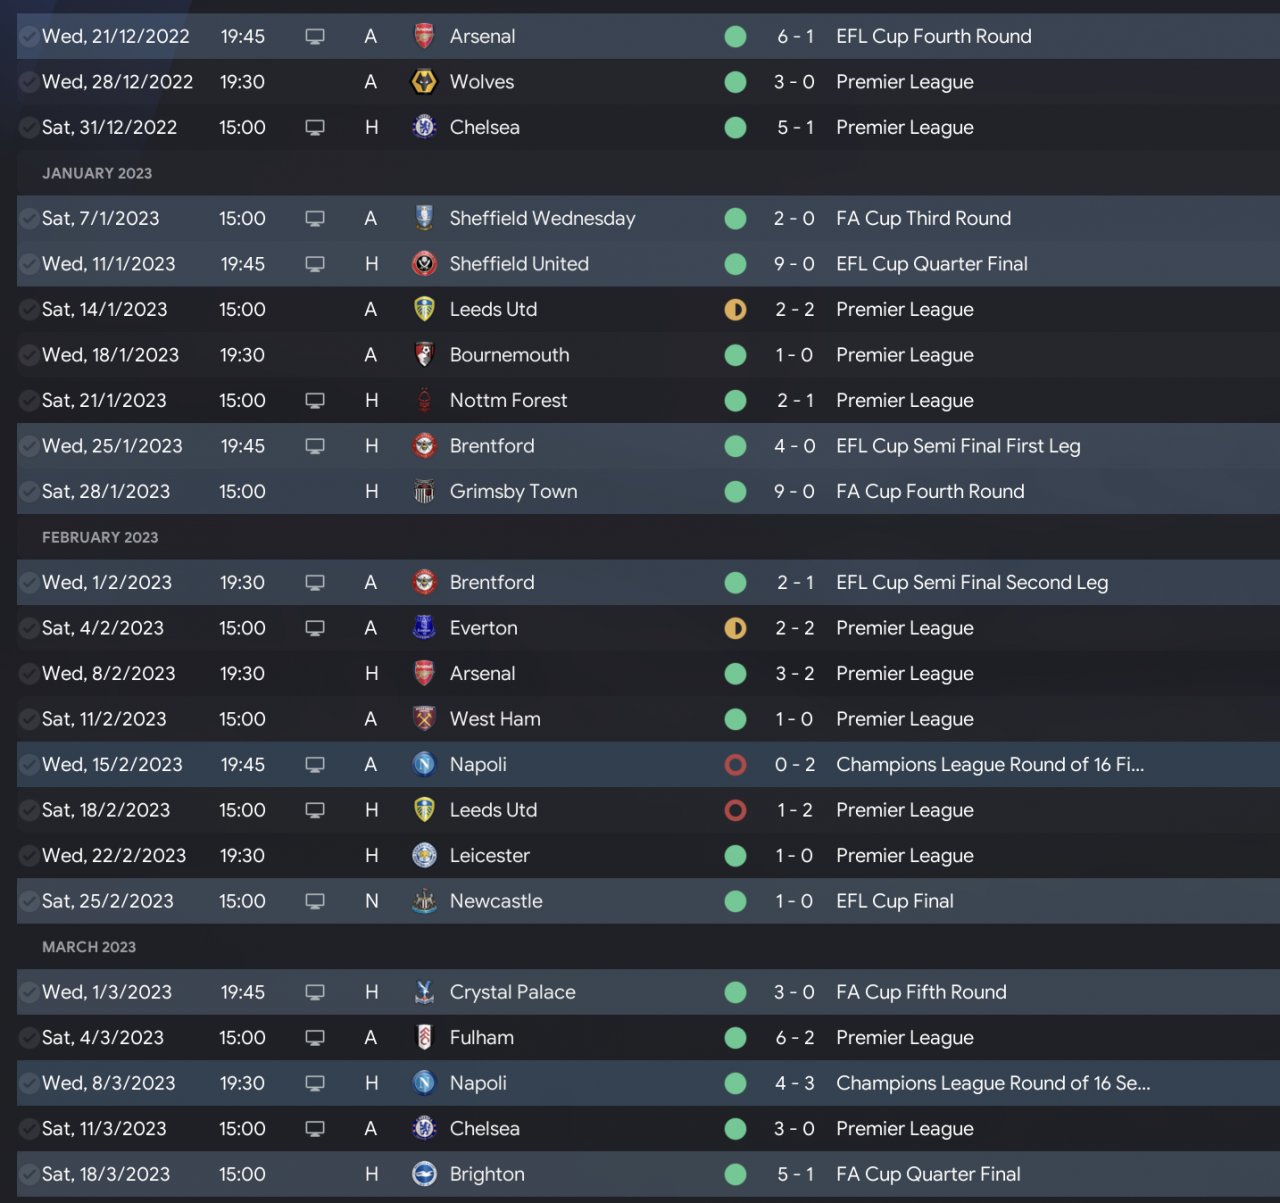Click the Newcastle club badge in the EFL Cup Final row
The width and height of the screenshot is (1280, 1203).
pyautogui.click(x=424, y=902)
